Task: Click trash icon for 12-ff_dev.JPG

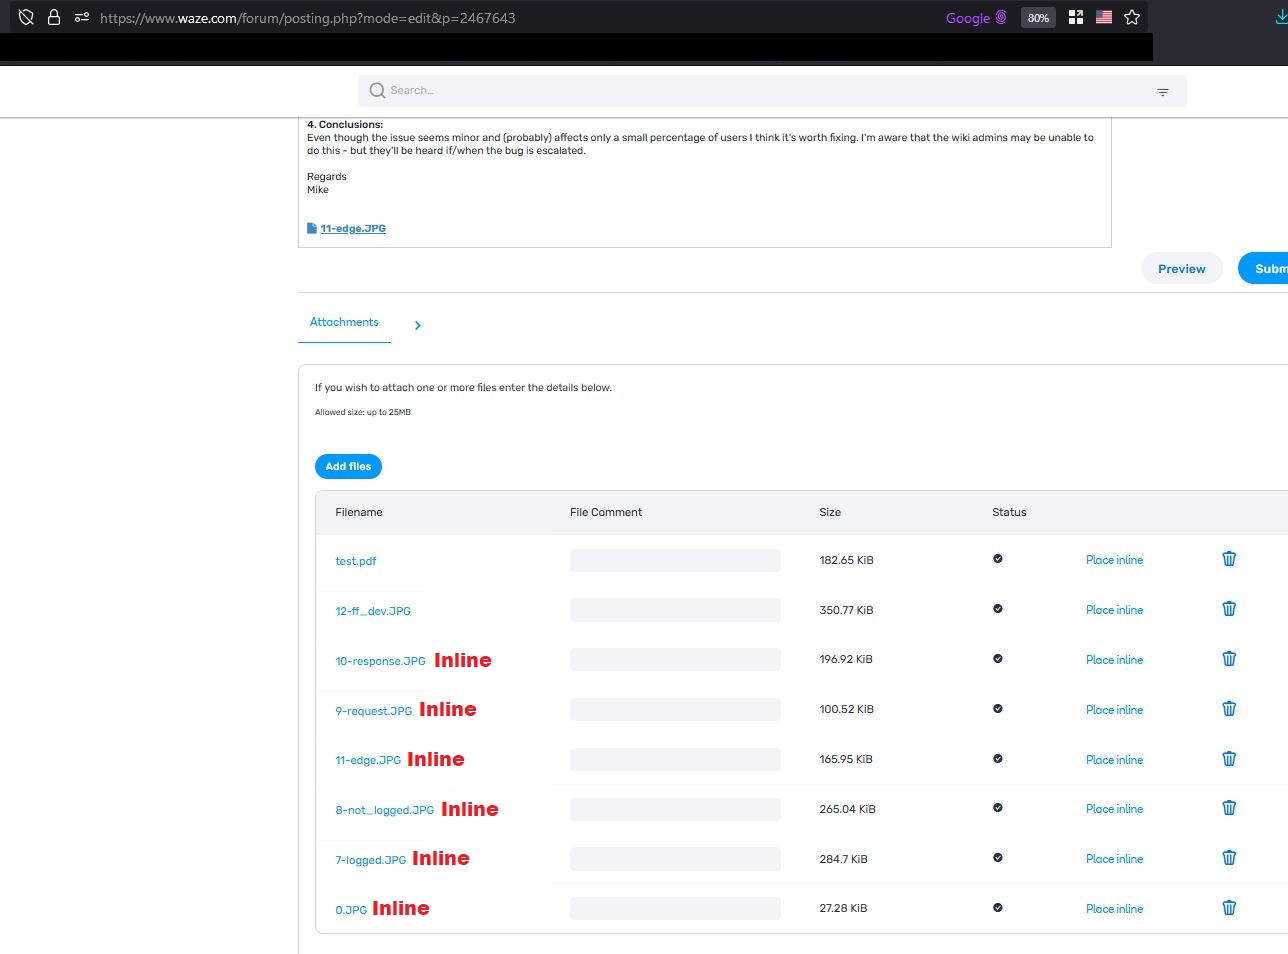Action: [x=1229, y=609]
